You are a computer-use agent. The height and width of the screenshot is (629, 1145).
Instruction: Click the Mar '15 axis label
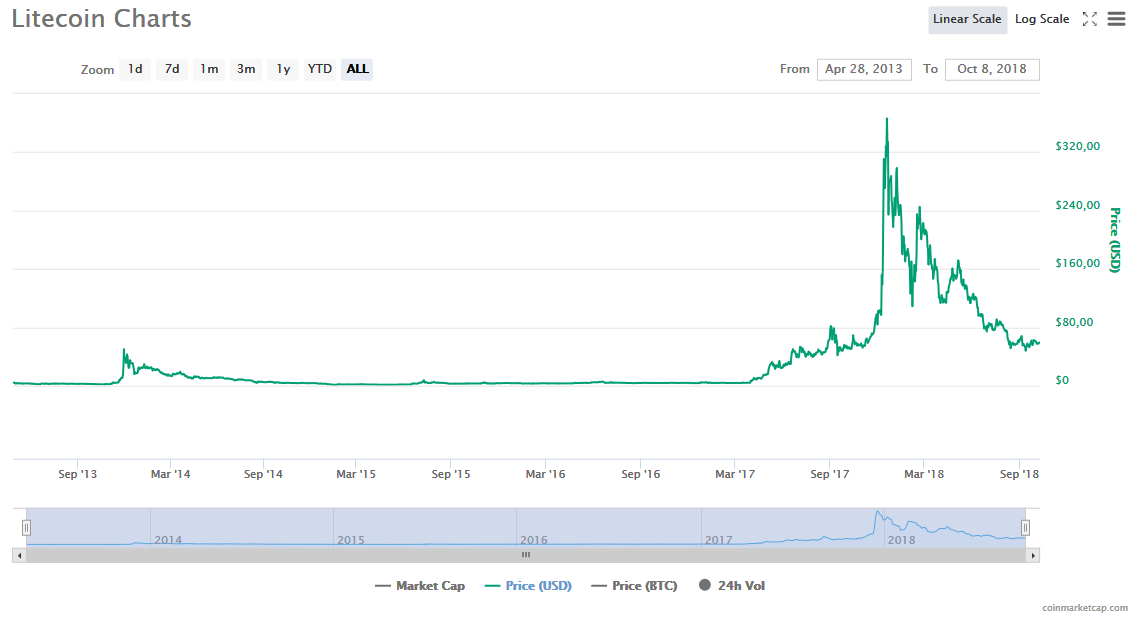point(356,474)
